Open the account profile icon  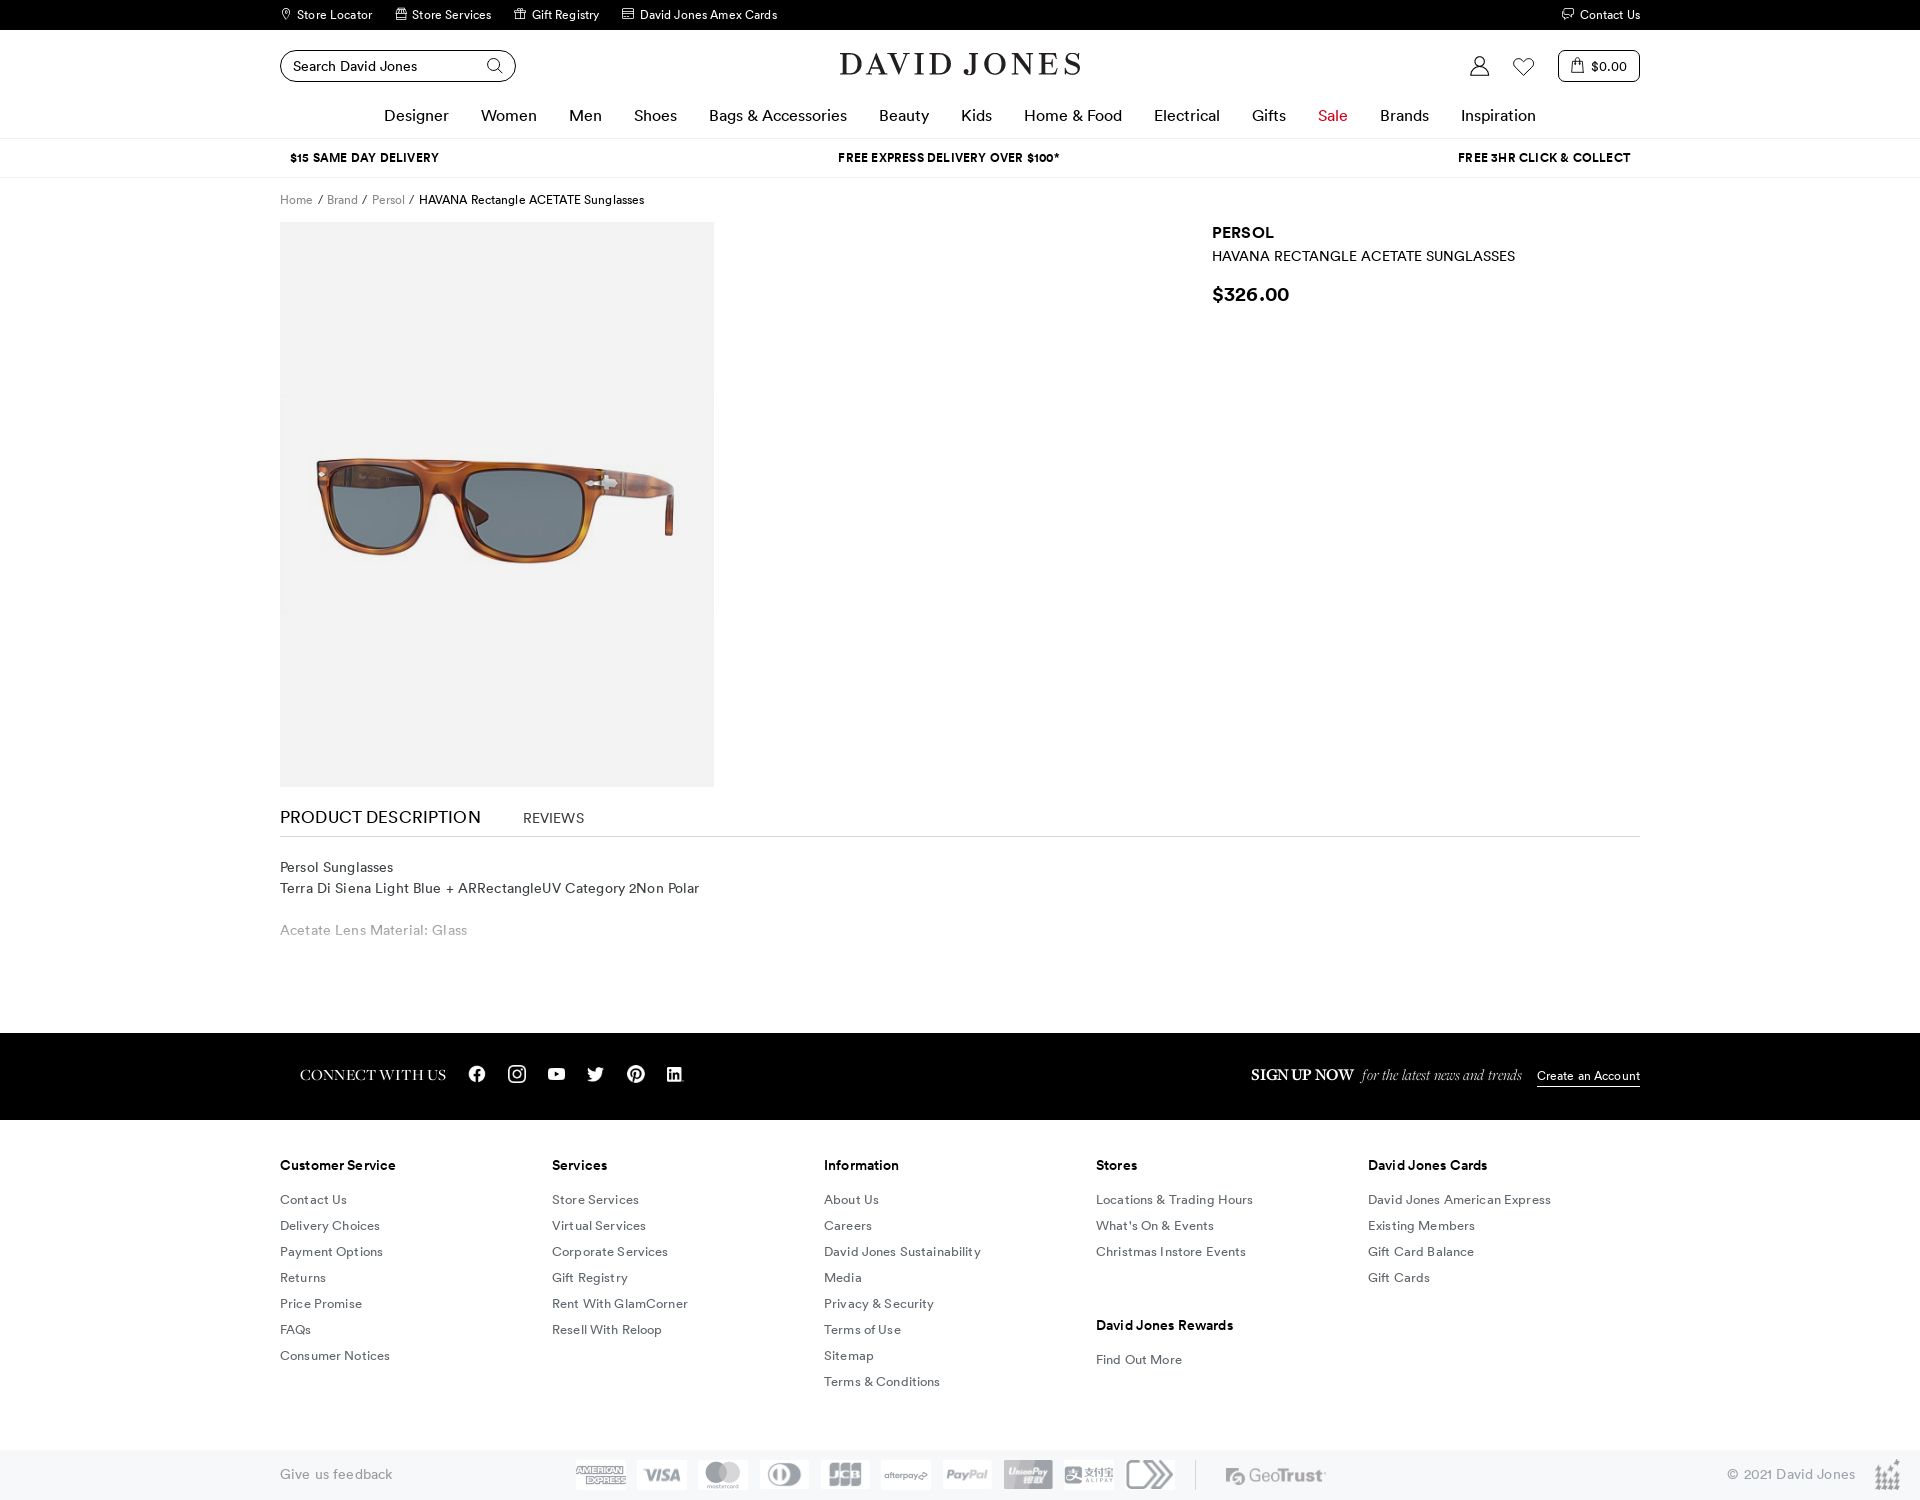pos(1479,66)
